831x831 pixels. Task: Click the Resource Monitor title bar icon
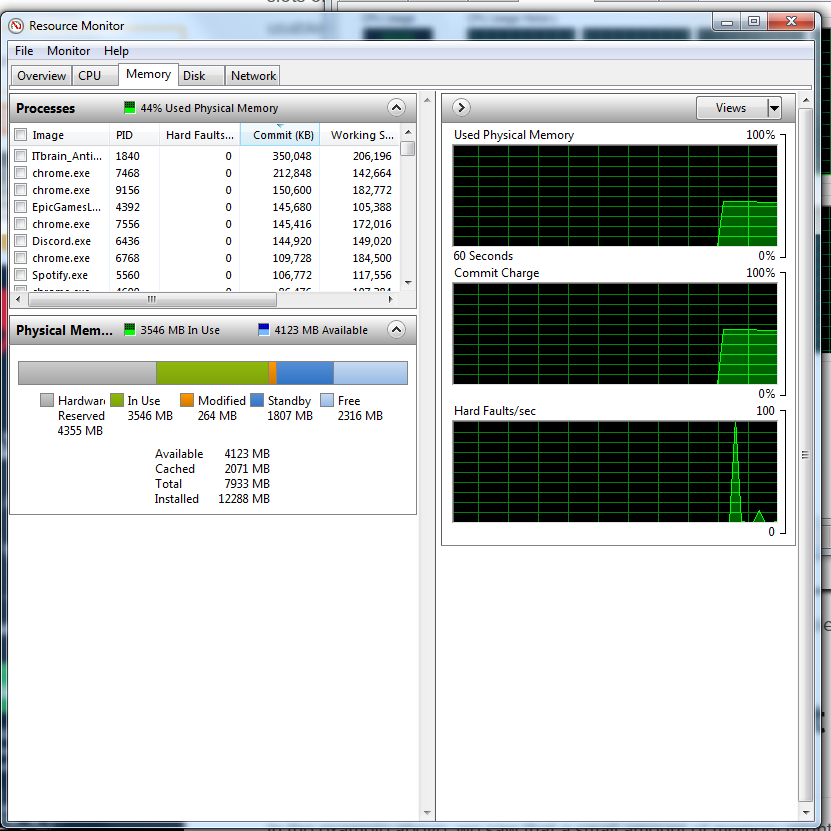coord(16,25)
